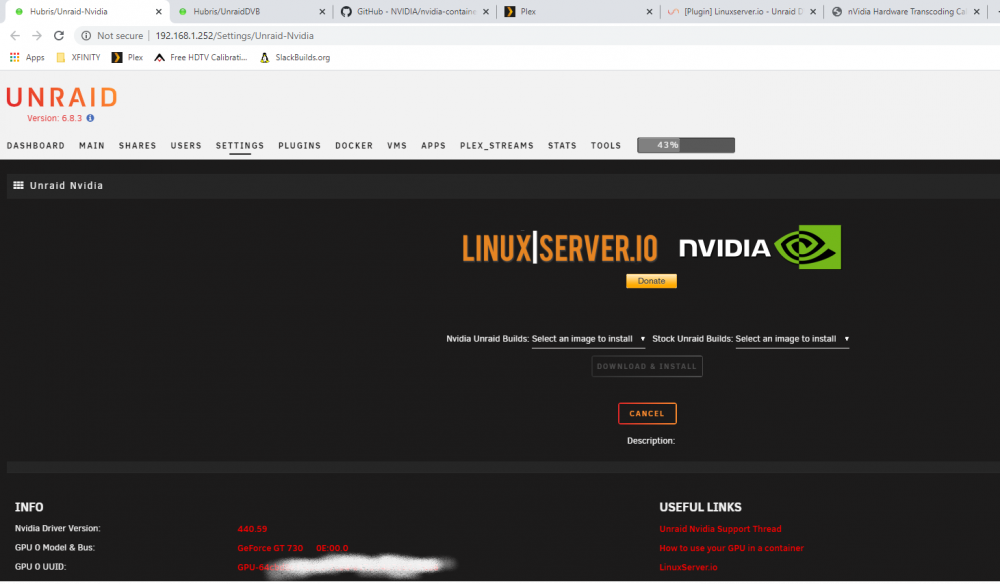Expand the Stock Unraid Builds dropdown
Image resolution: width=1000 pixels, height=584 pixels.
tap(792, 339)
